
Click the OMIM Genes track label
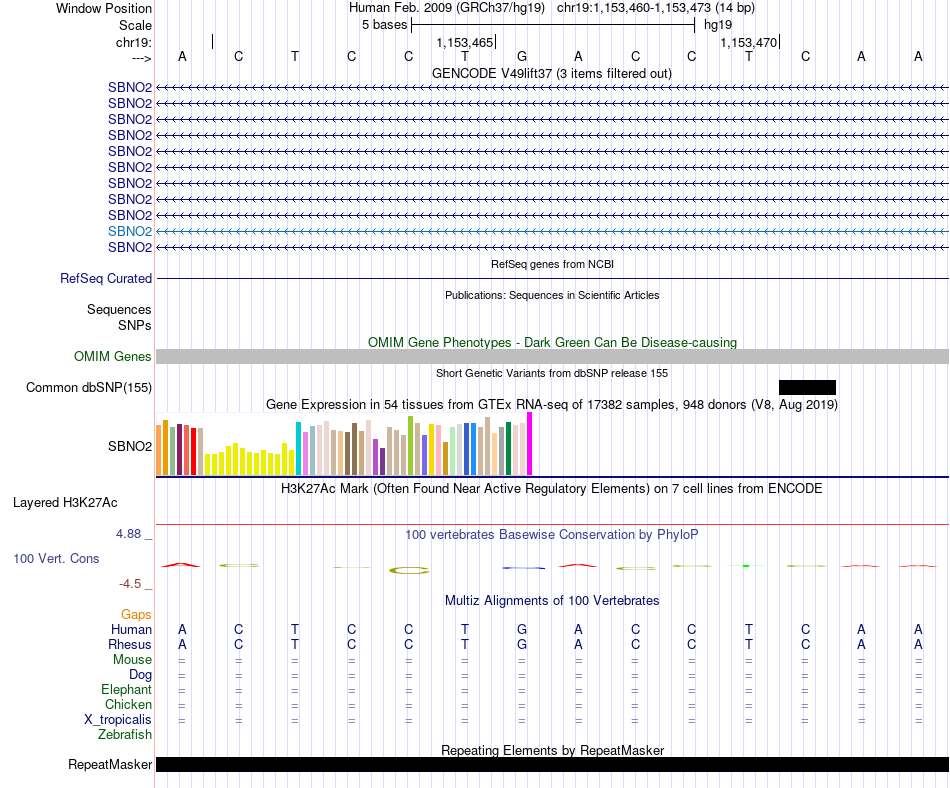pyautogui.click(x=113, y=357)
